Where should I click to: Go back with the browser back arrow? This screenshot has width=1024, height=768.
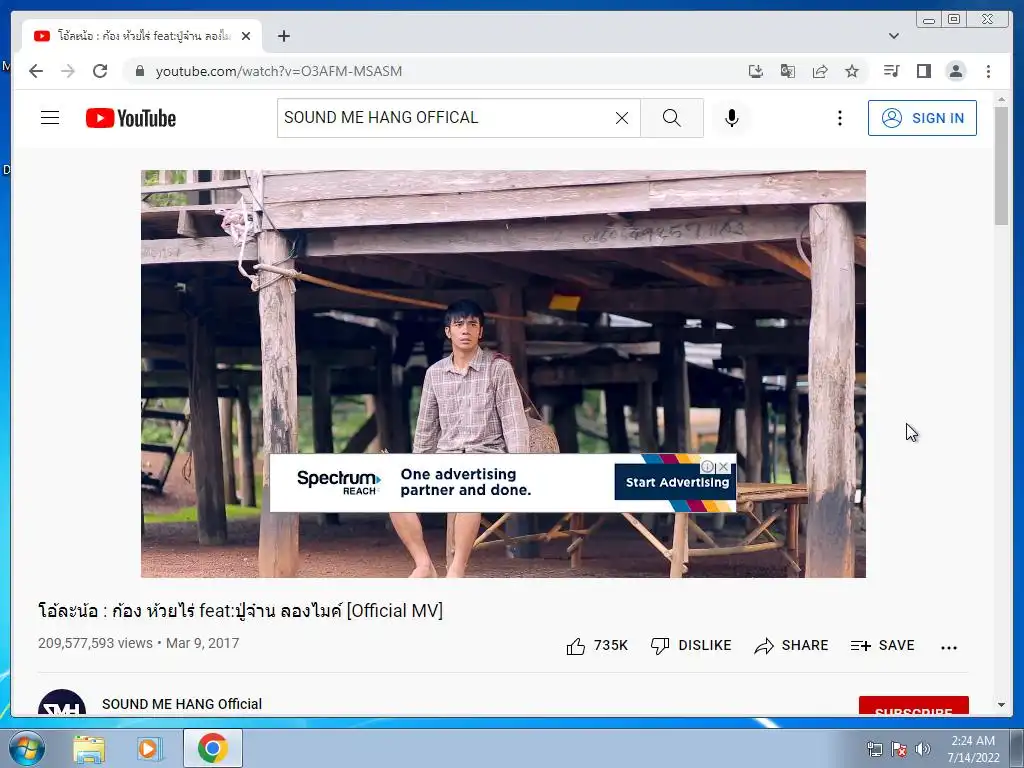(36, 71)
